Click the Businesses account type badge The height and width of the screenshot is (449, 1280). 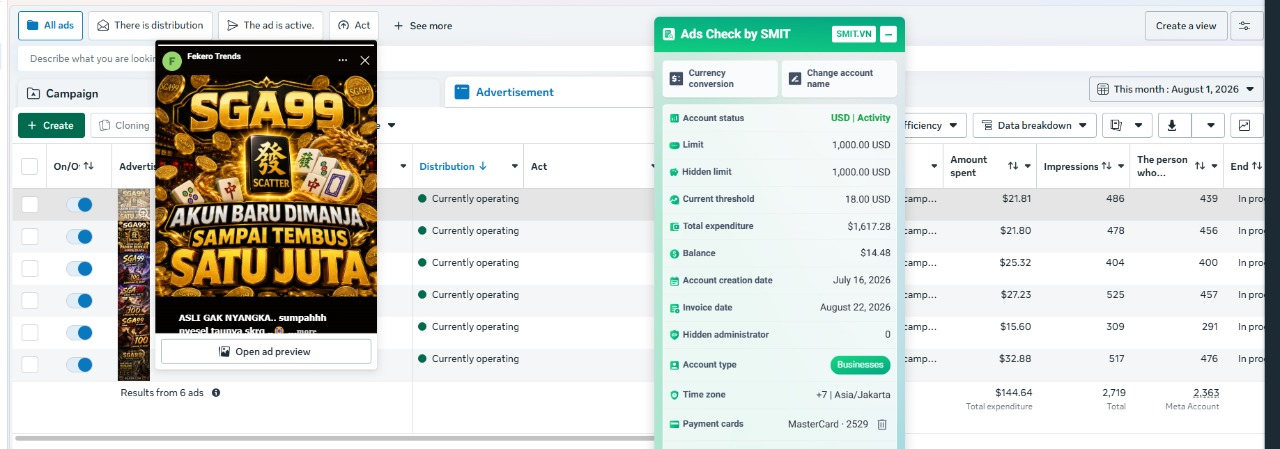click(x=860, y=365)
